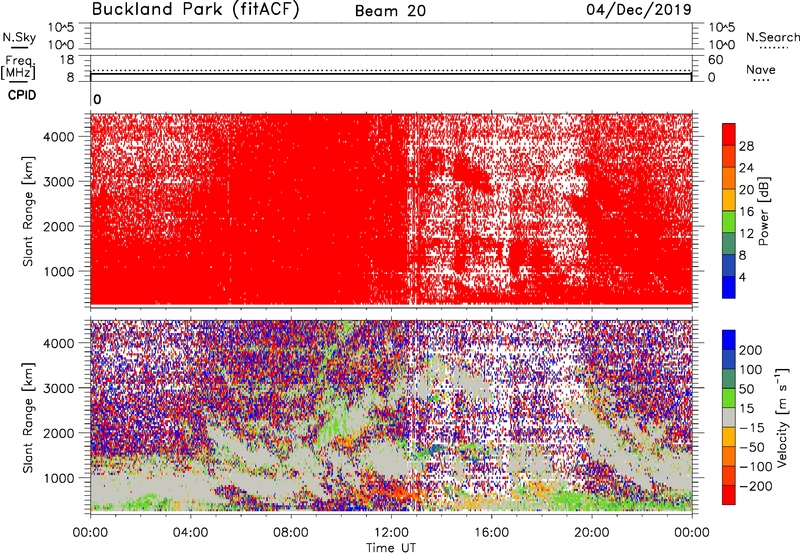The image size is (800, 554).
Task: Click the red top segment of power colorbar
Action: pyautogui.click(x=729, y=134)
